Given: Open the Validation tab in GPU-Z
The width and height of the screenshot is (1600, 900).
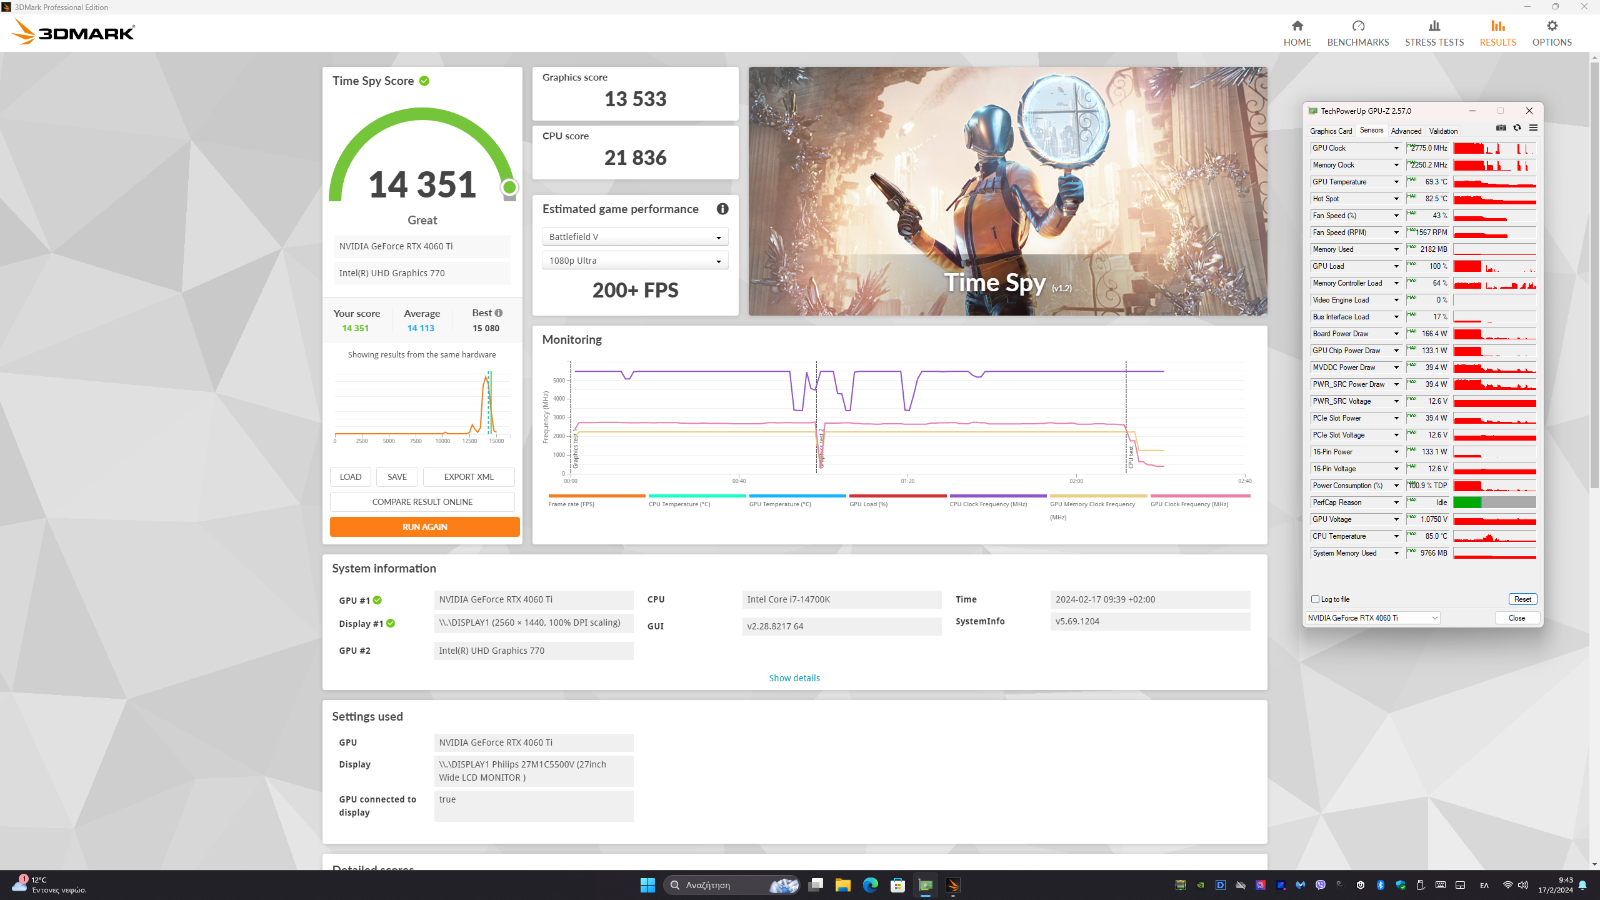Looking at the screenshot, I should point(1443,131).
